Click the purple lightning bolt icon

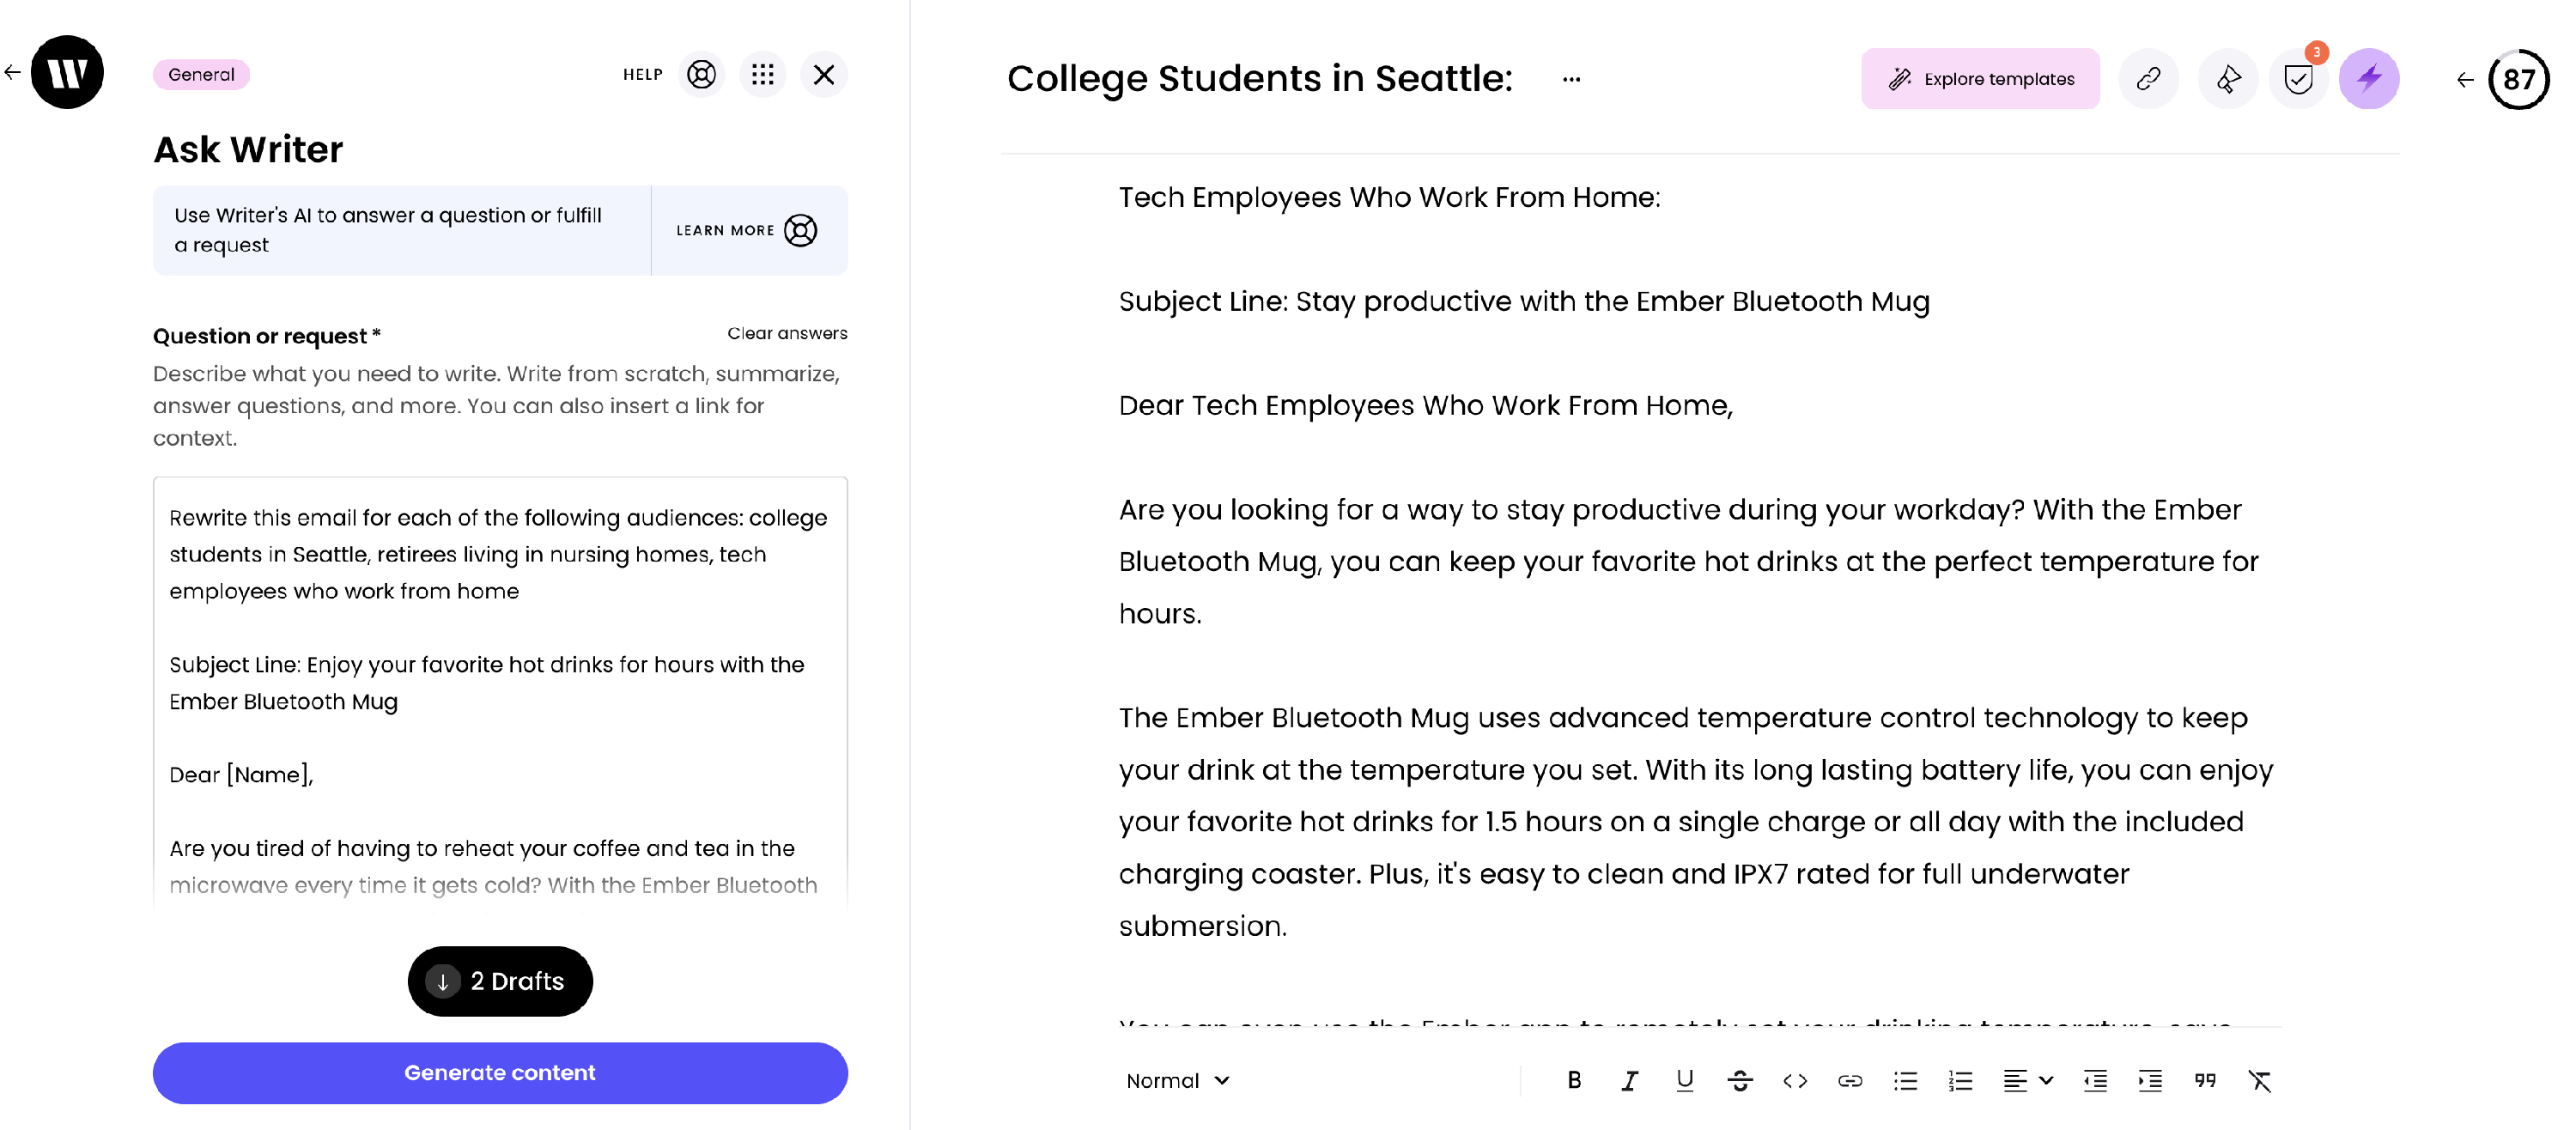click(2369, 79)
